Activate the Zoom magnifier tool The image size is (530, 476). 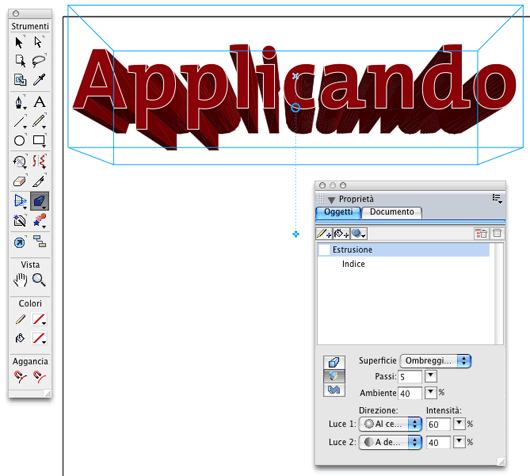click(39, 280)
